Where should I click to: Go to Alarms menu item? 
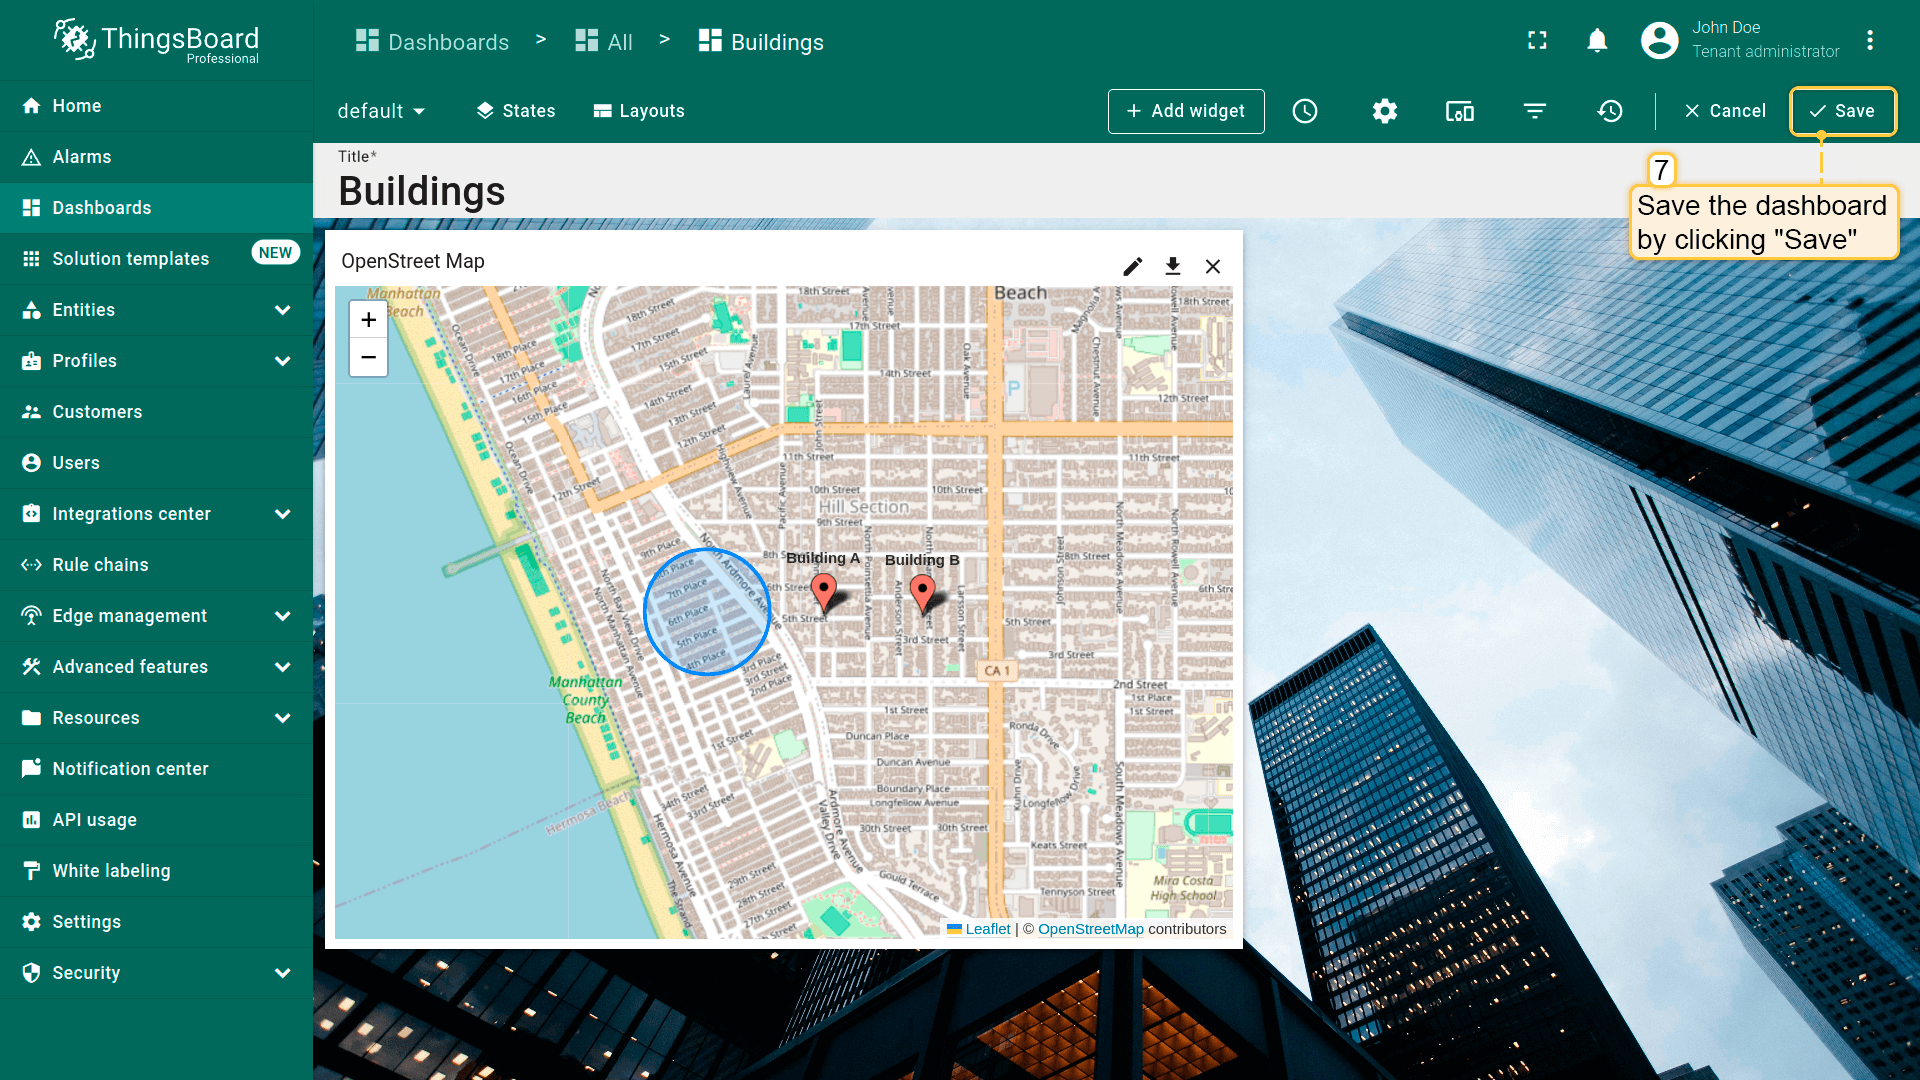coord(82,157)
